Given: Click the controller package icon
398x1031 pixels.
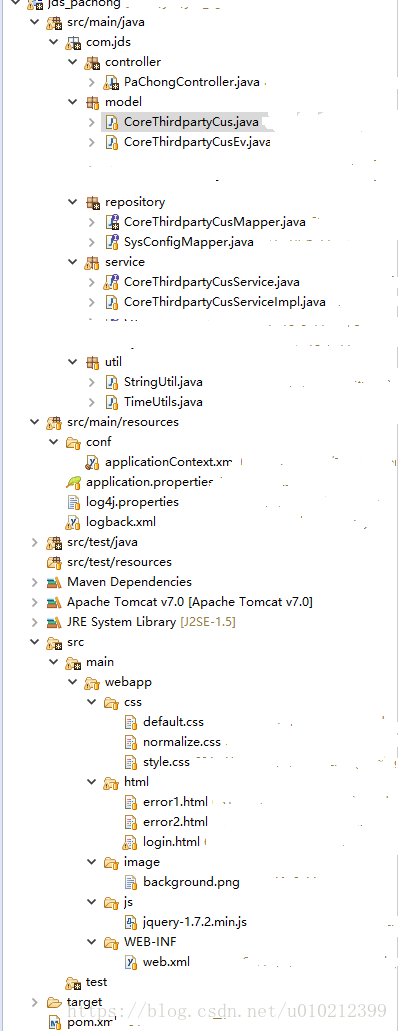Looking at the screenshot, I should (91, 62).
